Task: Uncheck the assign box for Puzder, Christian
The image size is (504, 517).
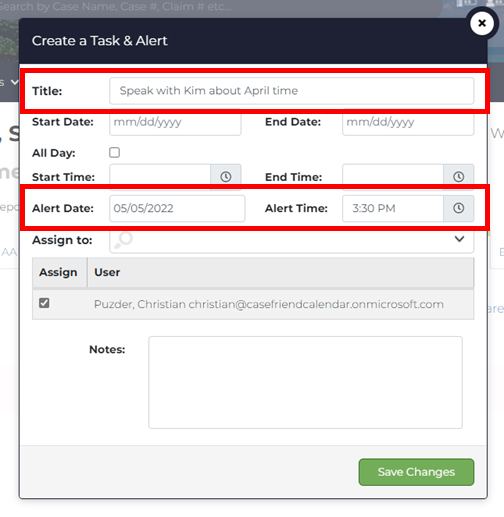Action: [x=44, y=303]
